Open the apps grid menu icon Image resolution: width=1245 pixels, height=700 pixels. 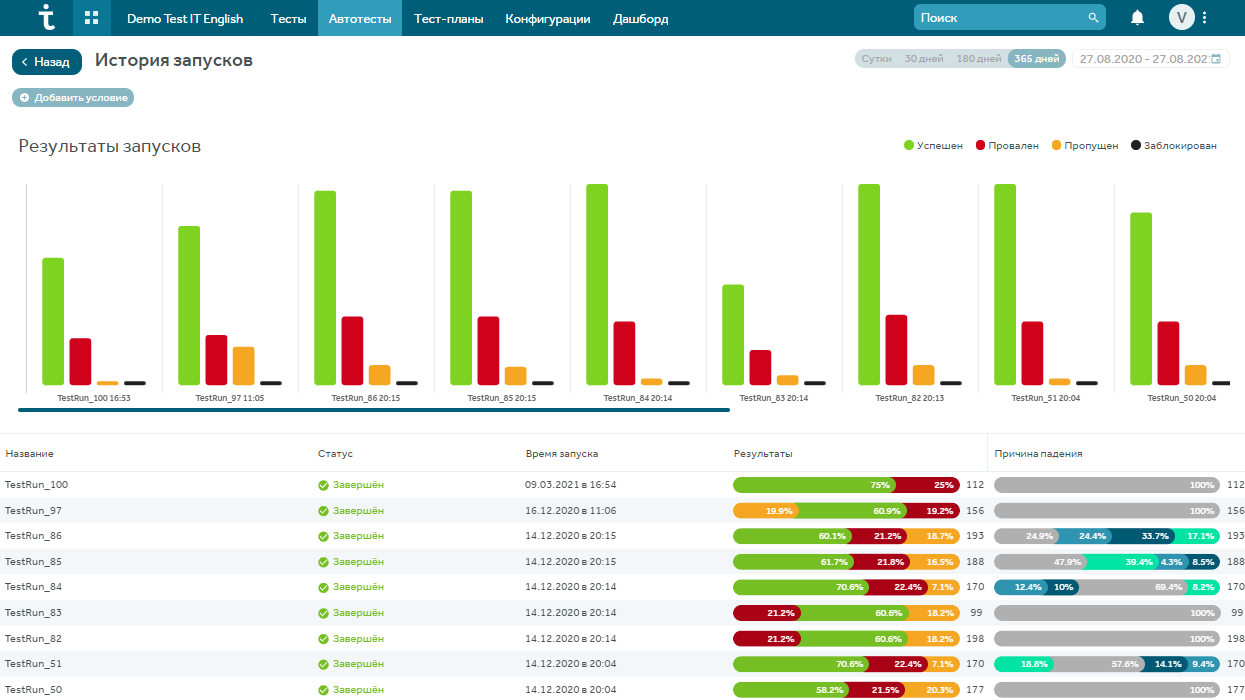click(x=92, y=18)
